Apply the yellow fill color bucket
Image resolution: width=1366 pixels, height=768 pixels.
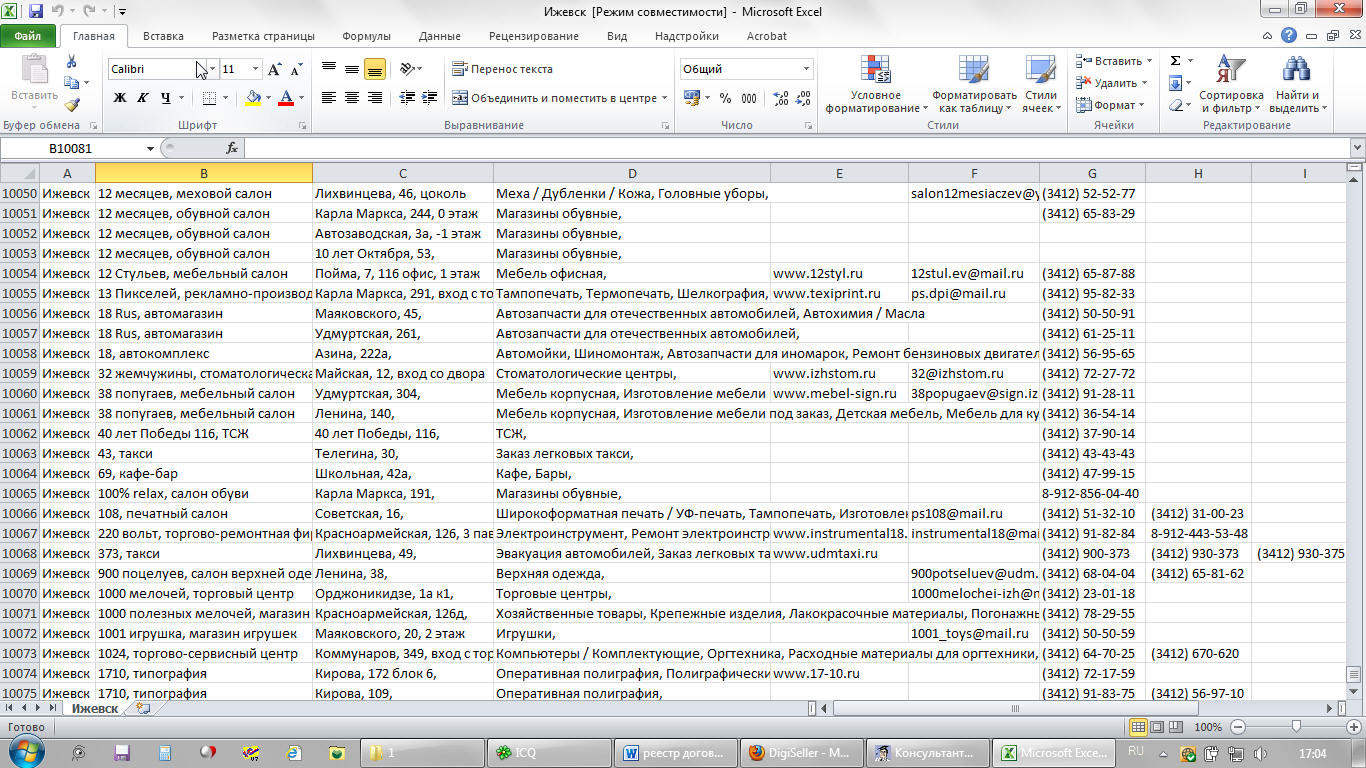point(253,98)
